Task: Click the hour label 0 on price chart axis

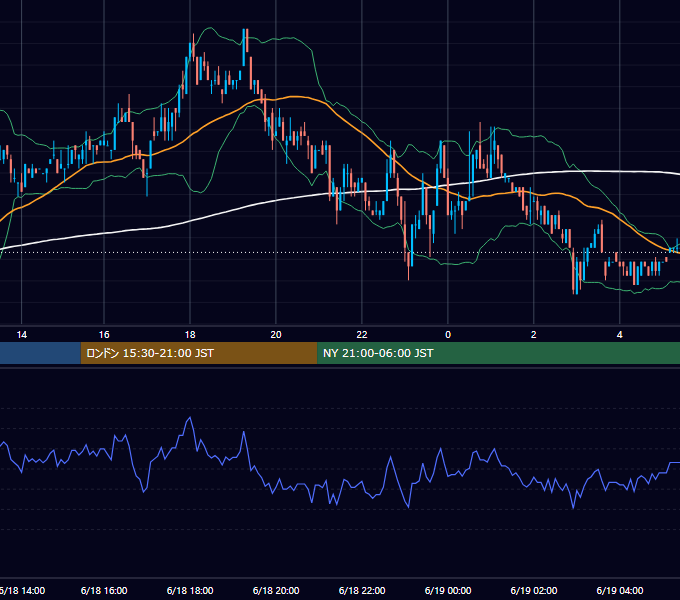Action: coord(448,335)
